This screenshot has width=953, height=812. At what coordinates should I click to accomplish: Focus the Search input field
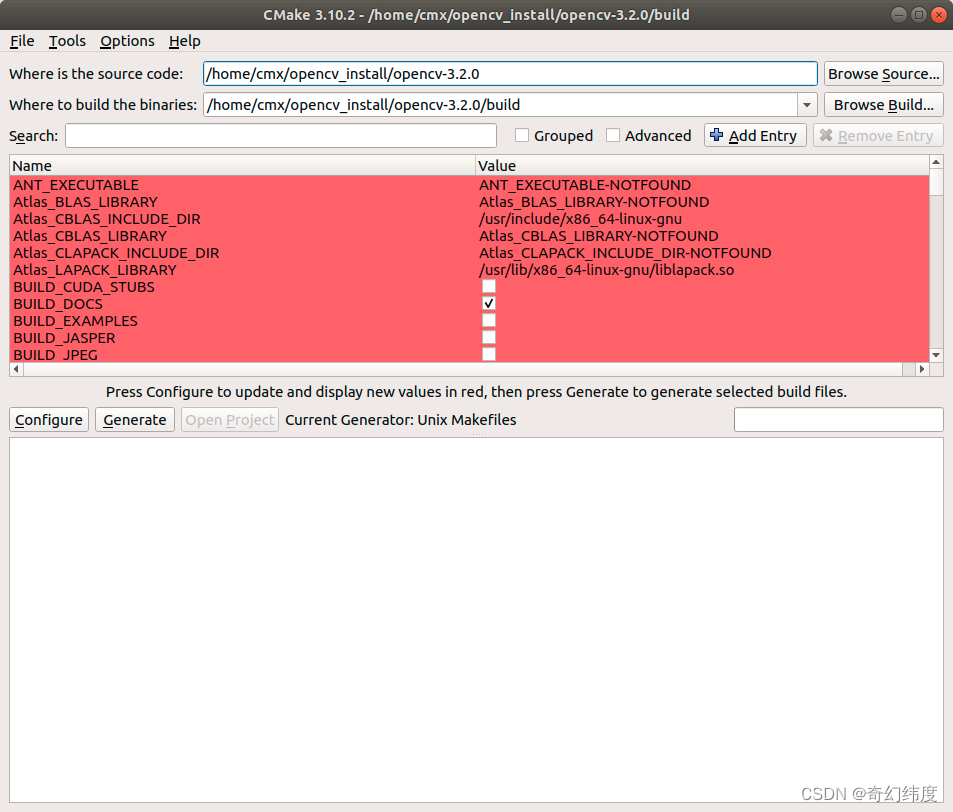coord(281,136)
